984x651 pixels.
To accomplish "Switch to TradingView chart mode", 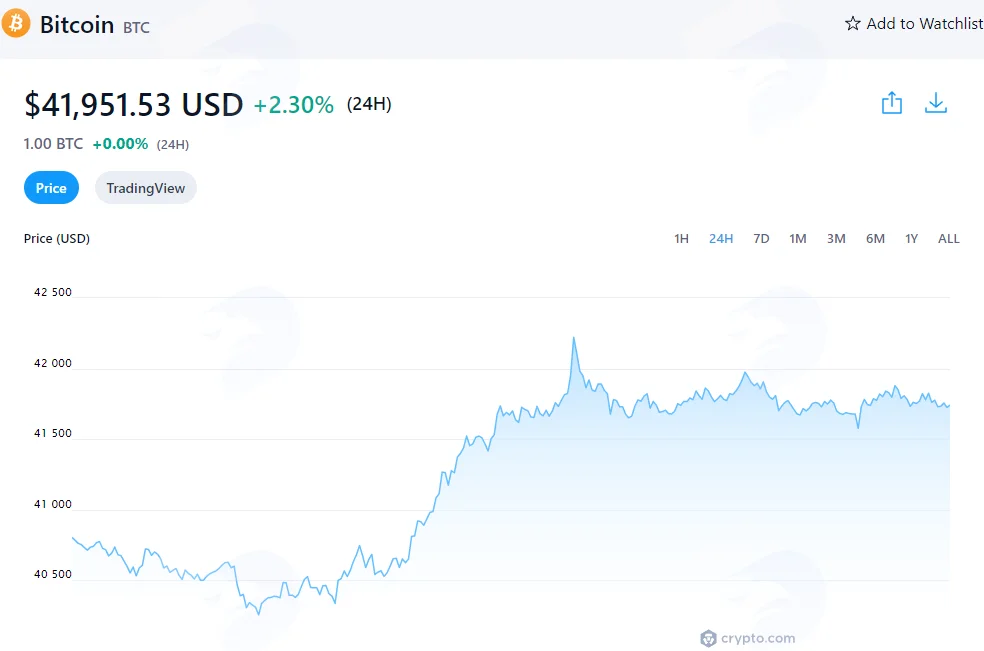I will [146, 188].
